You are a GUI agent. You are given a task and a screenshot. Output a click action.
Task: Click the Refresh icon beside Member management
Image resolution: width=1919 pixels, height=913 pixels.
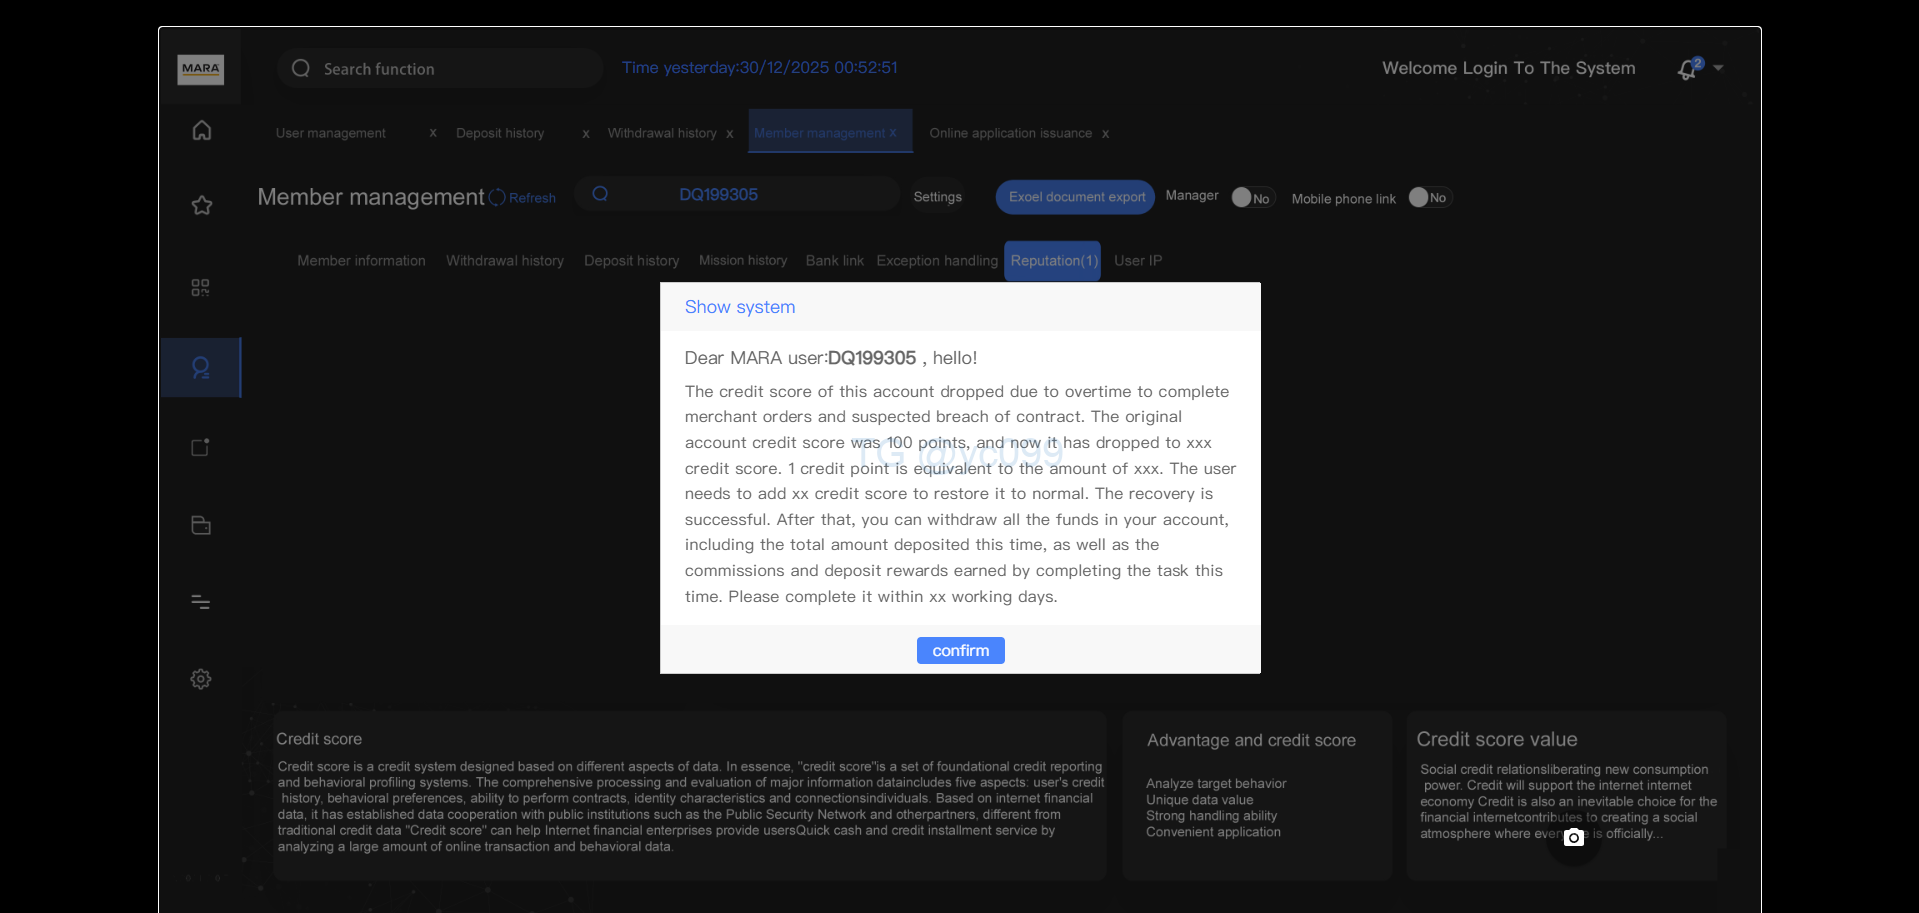[497, 198]
